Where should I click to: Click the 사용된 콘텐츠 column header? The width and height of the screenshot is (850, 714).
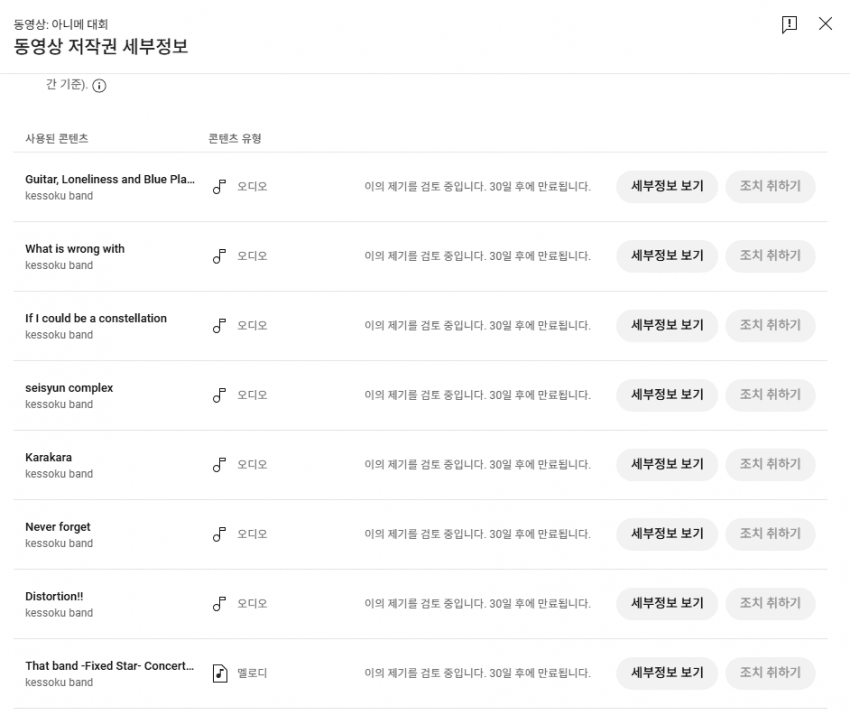point(56,139)
